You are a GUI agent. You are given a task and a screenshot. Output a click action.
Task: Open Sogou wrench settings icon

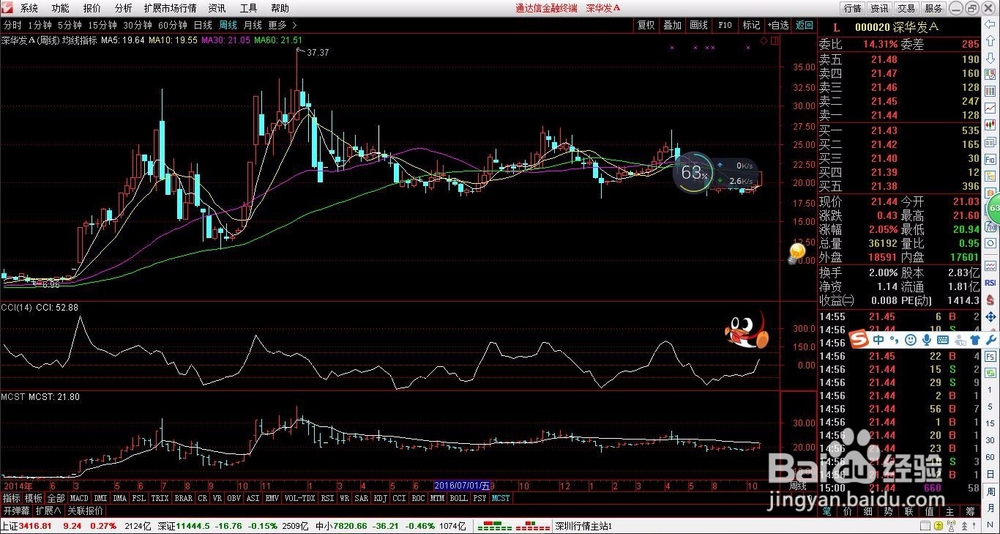(x=992, y=340)
